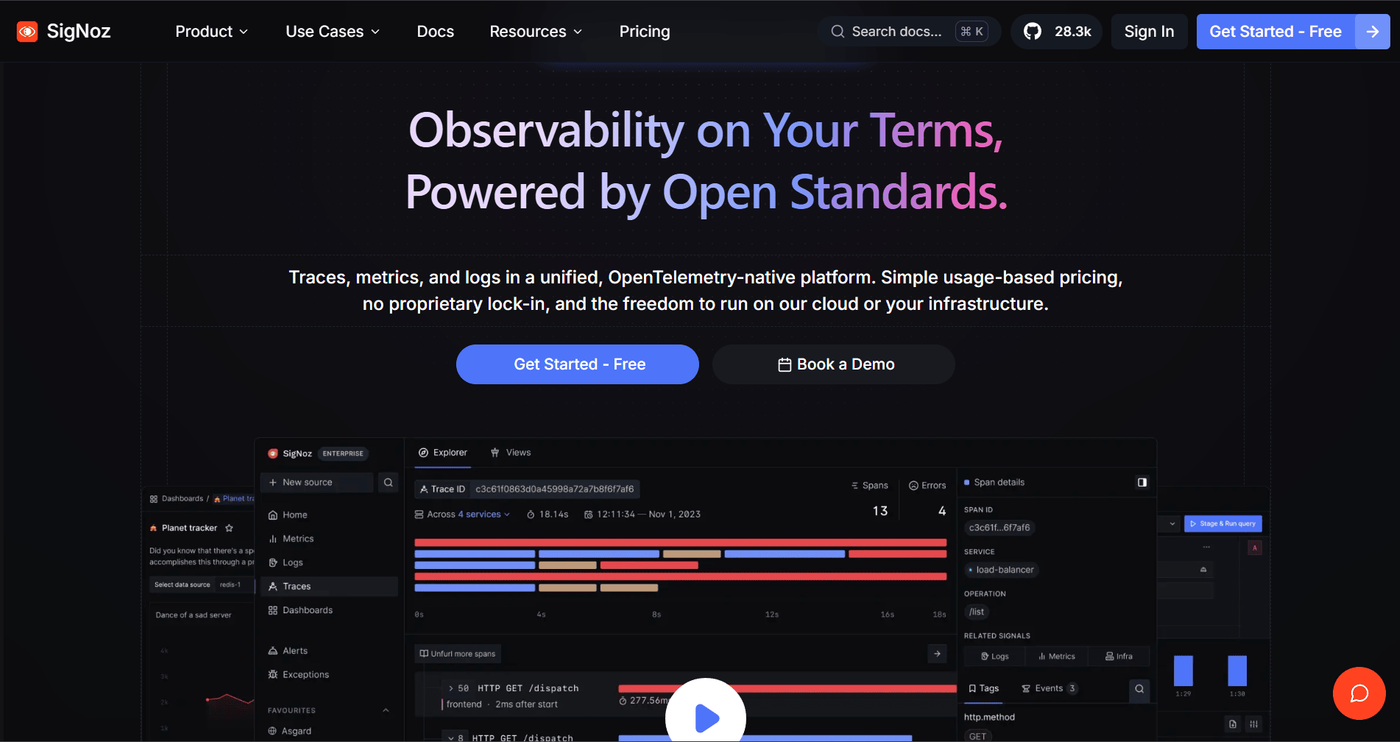Click the document icon in the query panel
This screenshot has width=1400, height=742.
pyautogui.click(x=1233, y=724)
